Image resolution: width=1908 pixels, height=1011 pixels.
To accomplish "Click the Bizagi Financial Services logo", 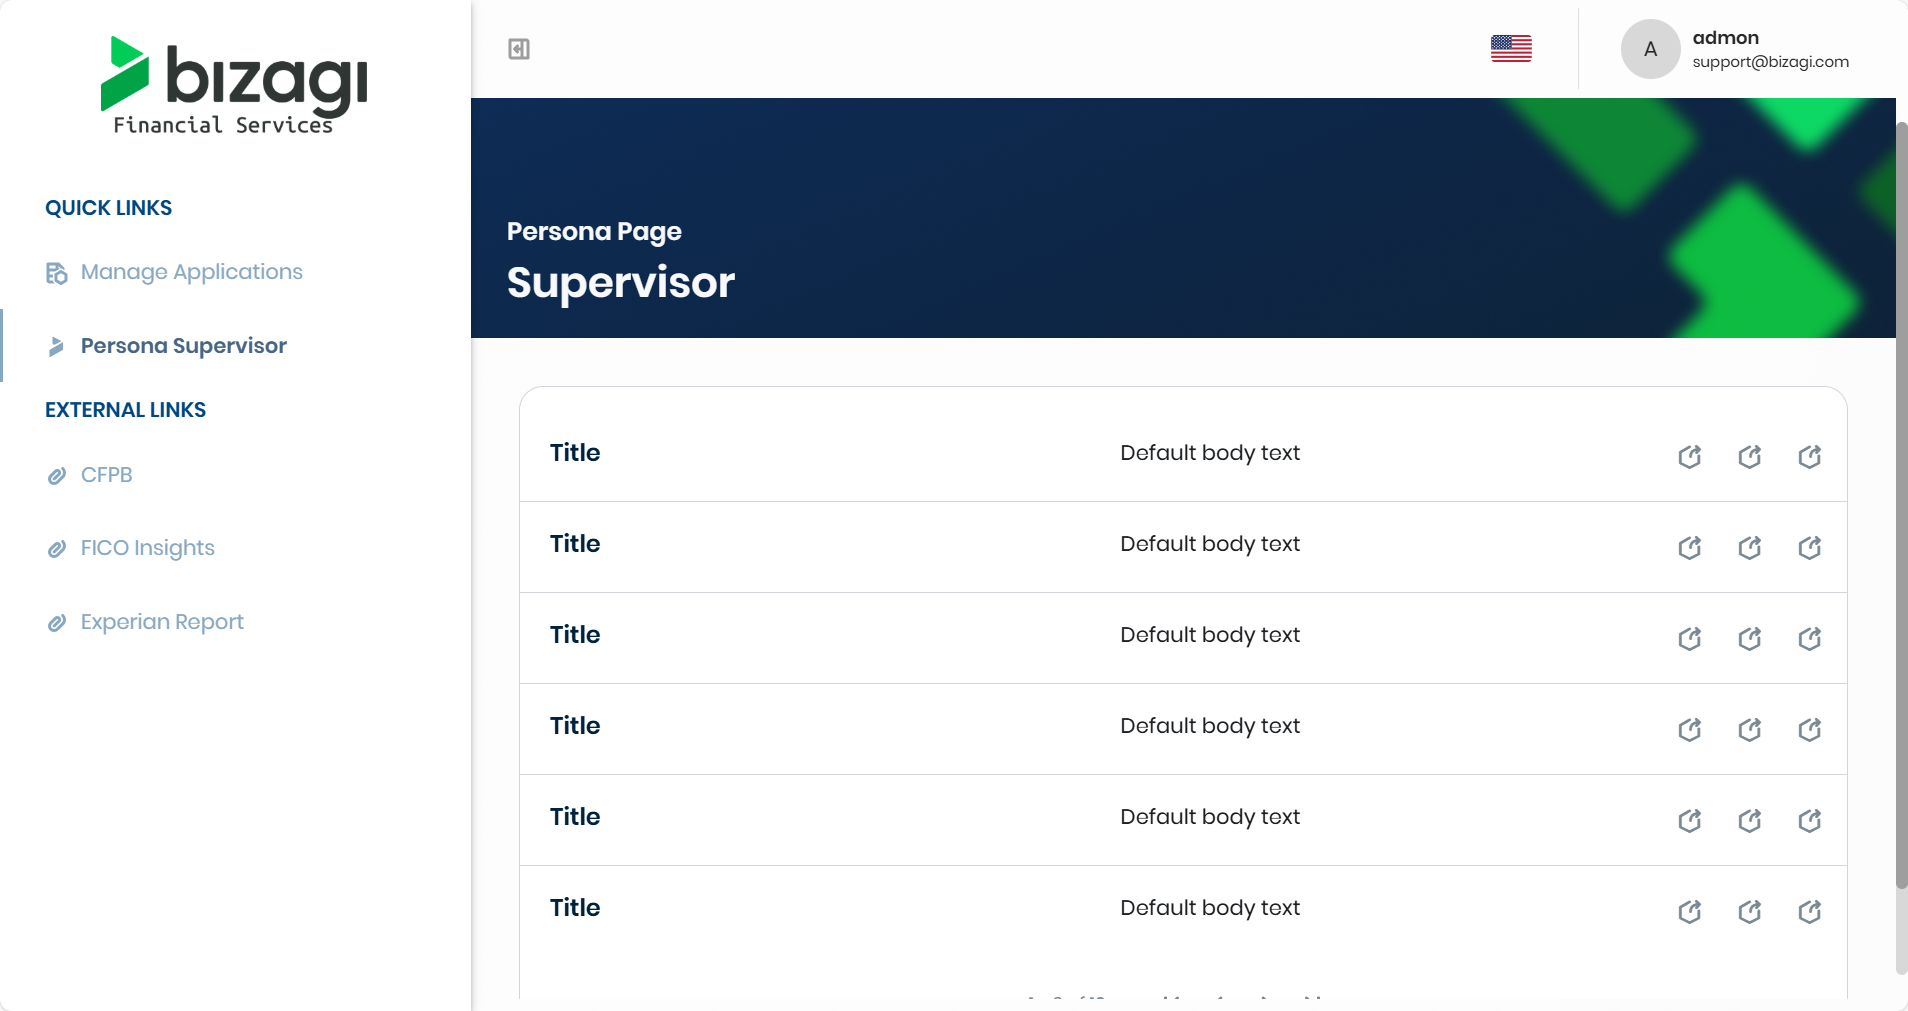I will tap(234, 85).
